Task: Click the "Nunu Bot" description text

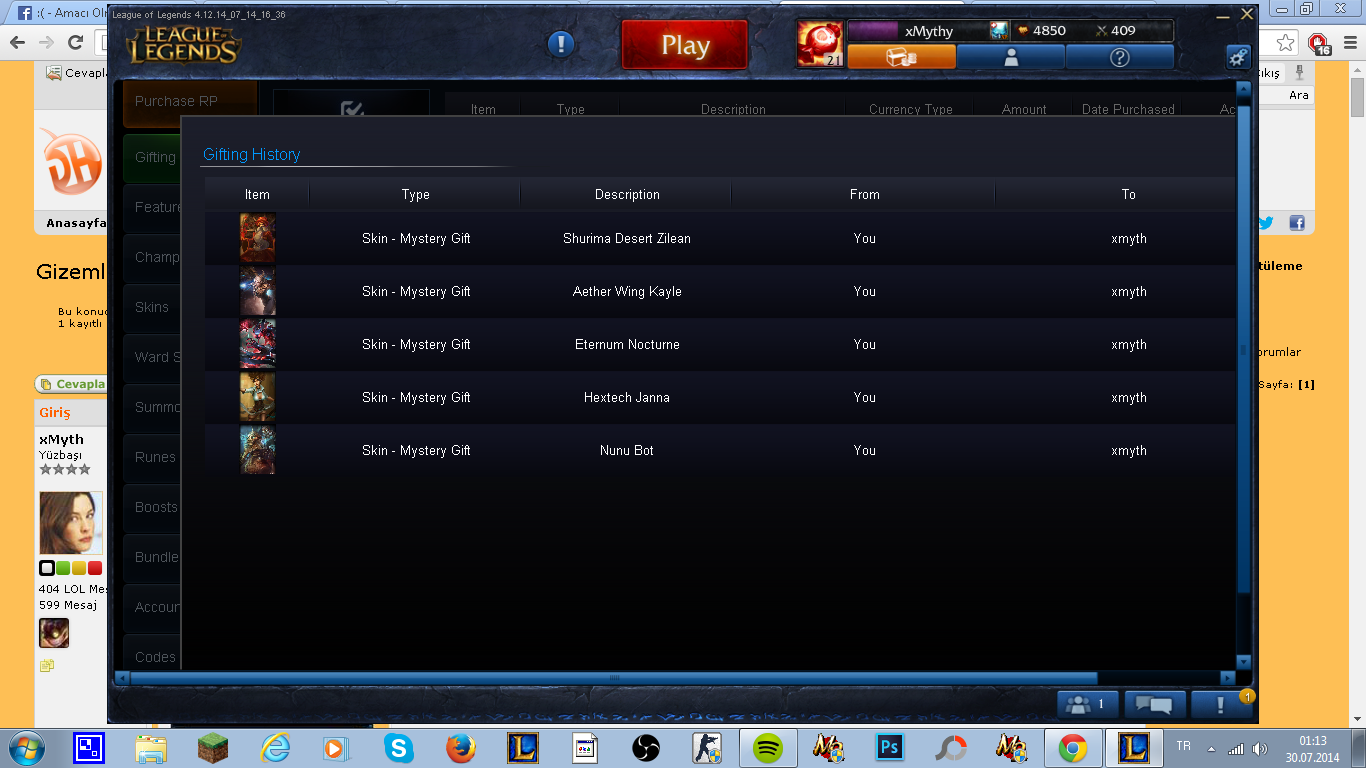Action: [x=627, y=450]
